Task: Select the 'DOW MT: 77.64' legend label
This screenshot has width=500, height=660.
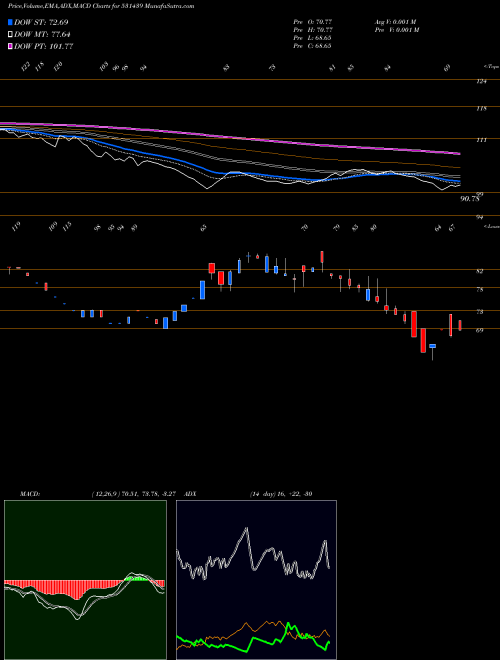Action: tap(42, 35)
